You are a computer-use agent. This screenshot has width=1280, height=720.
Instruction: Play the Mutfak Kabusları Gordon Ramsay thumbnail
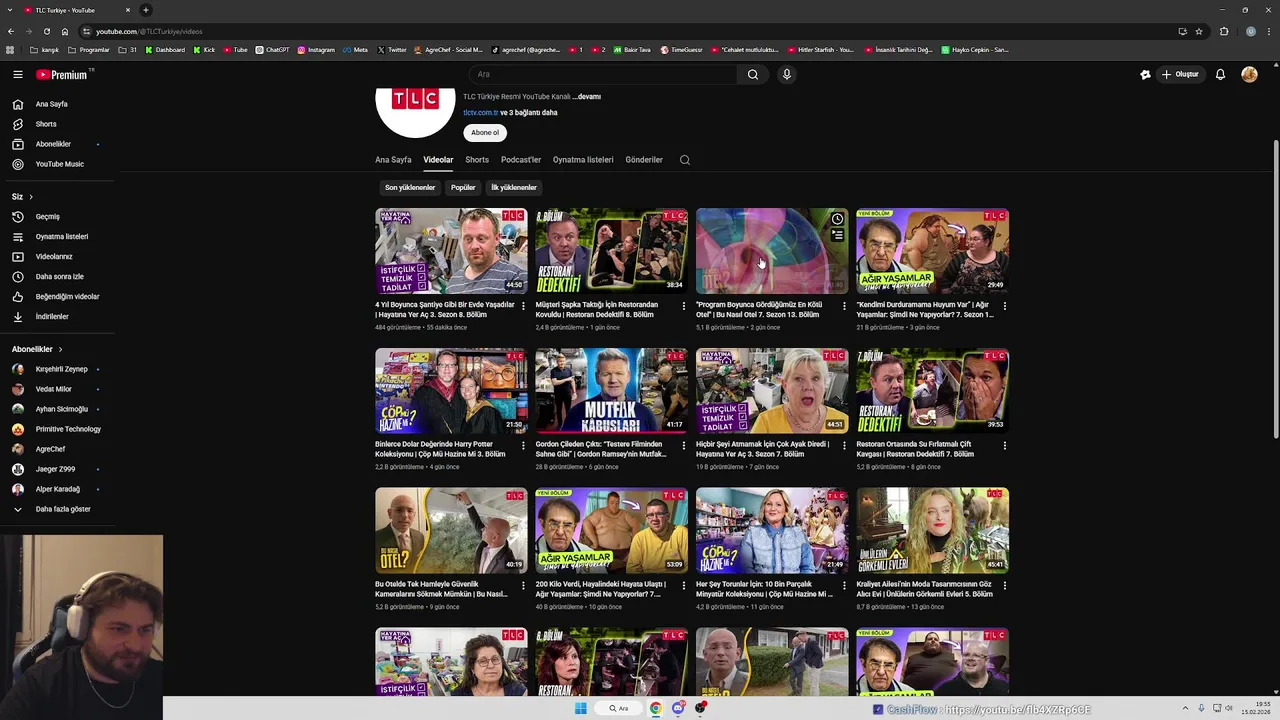(611, 391)
